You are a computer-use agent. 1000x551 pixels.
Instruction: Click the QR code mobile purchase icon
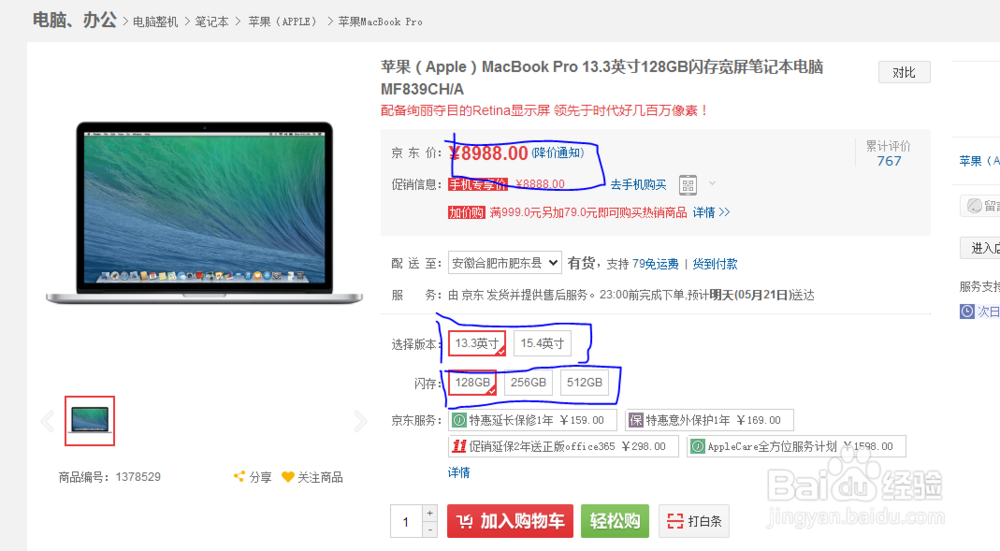(x=688, y=185)
